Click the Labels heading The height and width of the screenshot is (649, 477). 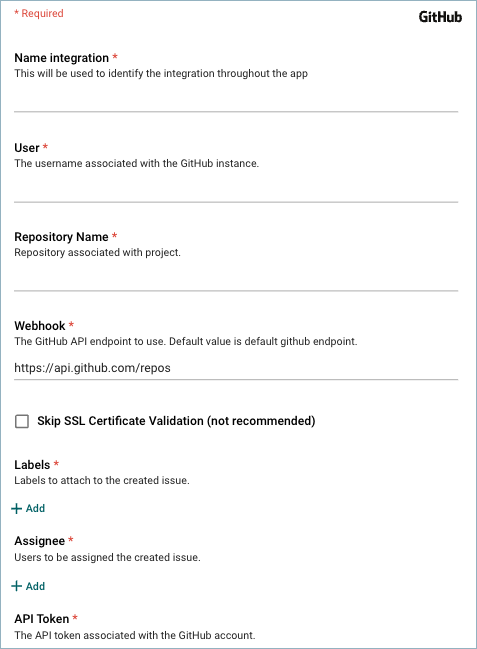(32, 465)
